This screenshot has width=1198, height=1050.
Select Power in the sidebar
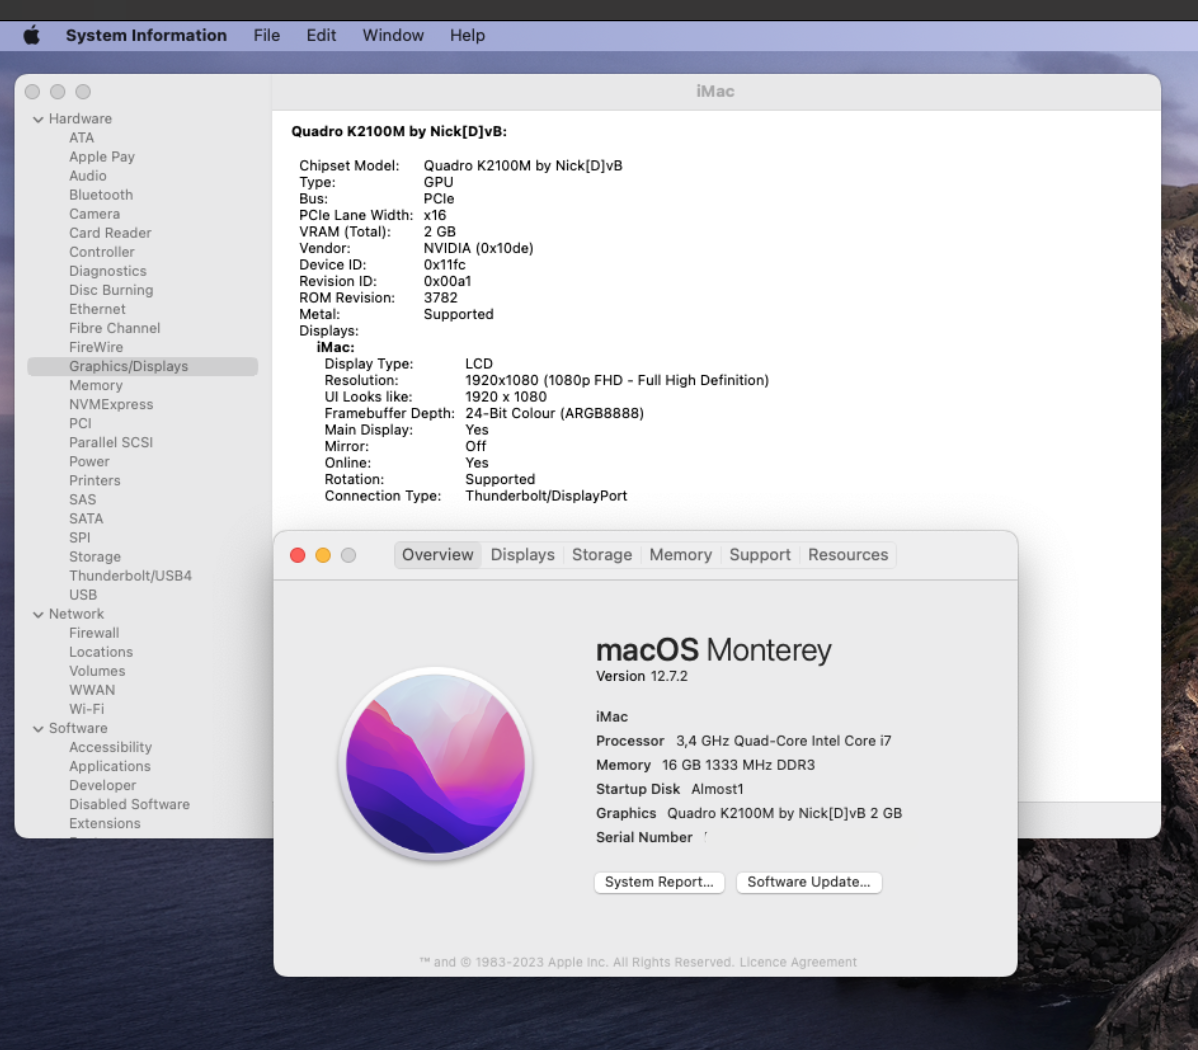(x=89, y=462)
